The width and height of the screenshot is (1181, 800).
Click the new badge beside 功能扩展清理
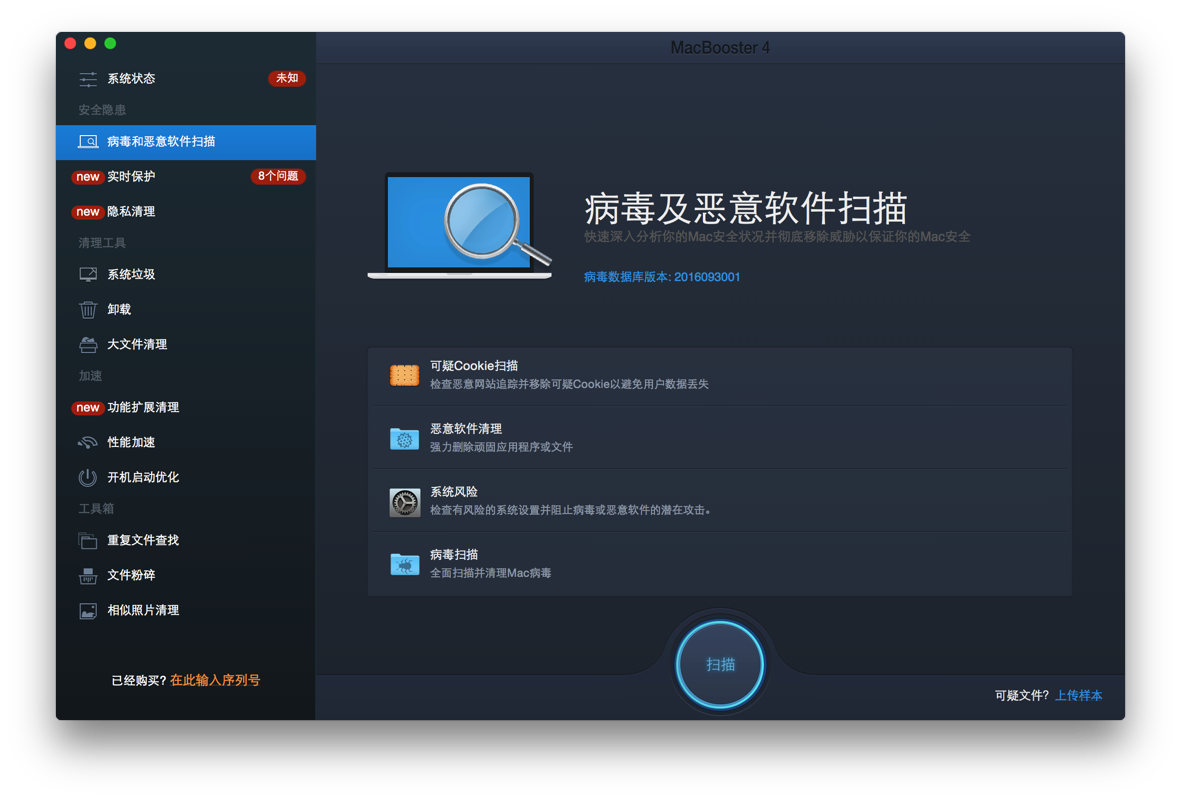pyautogui.click(x=87, y=408)
